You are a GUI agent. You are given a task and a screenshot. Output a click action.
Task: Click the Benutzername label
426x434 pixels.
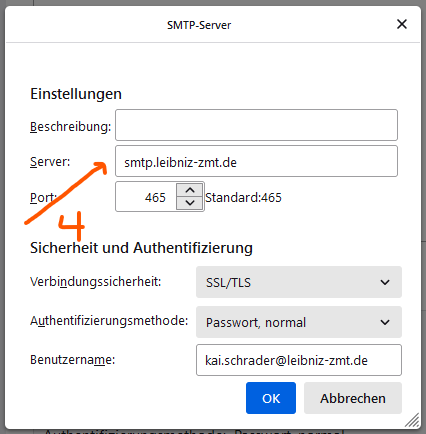click(x=72, y=360)
